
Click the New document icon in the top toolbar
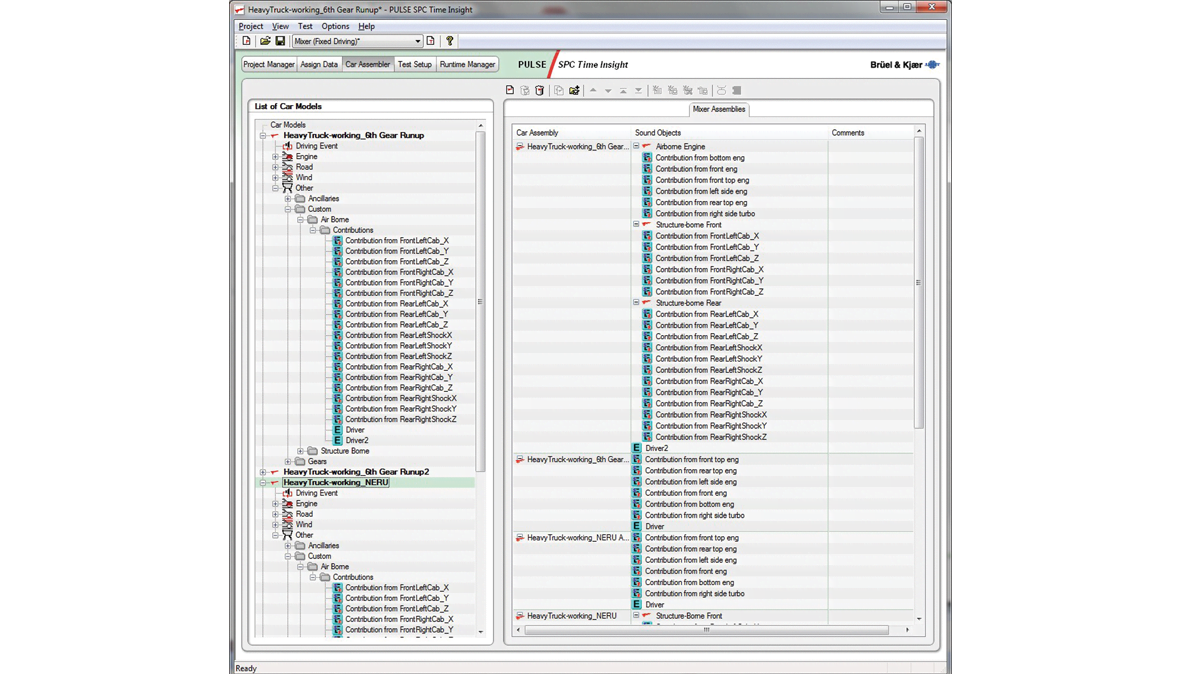(x=247, y=41)
